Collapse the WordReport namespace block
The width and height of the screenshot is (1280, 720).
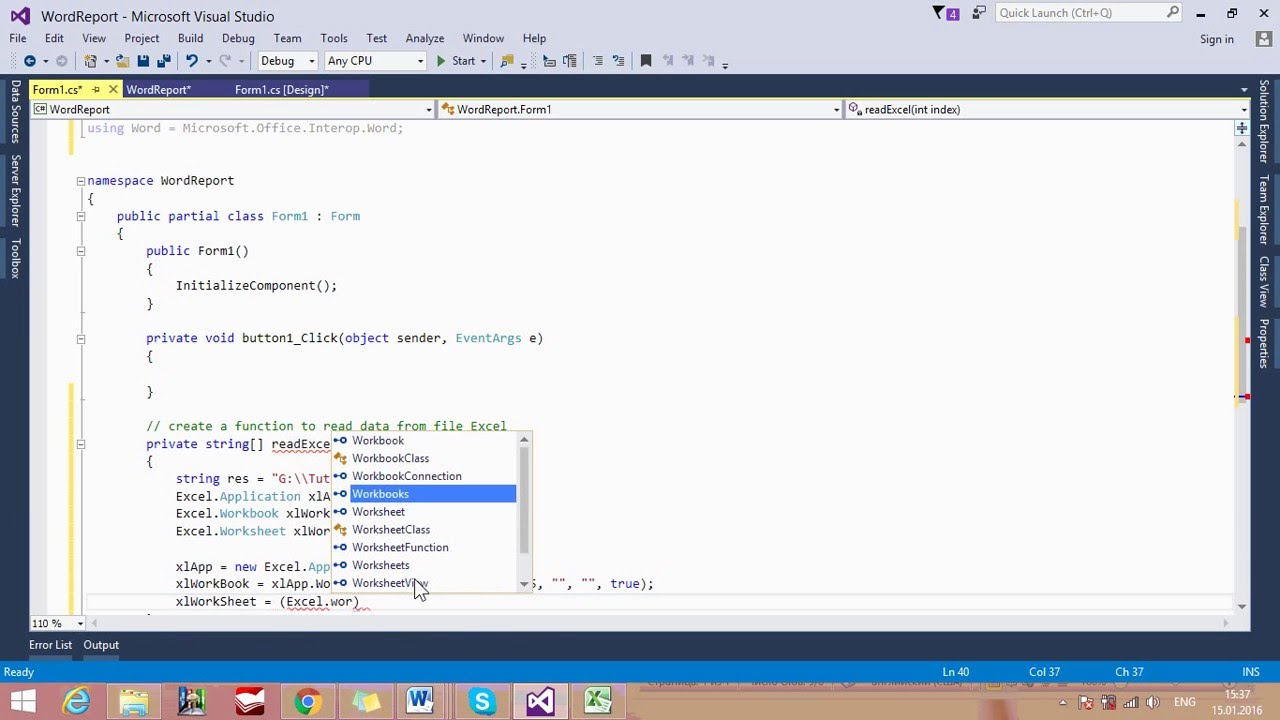81,181
